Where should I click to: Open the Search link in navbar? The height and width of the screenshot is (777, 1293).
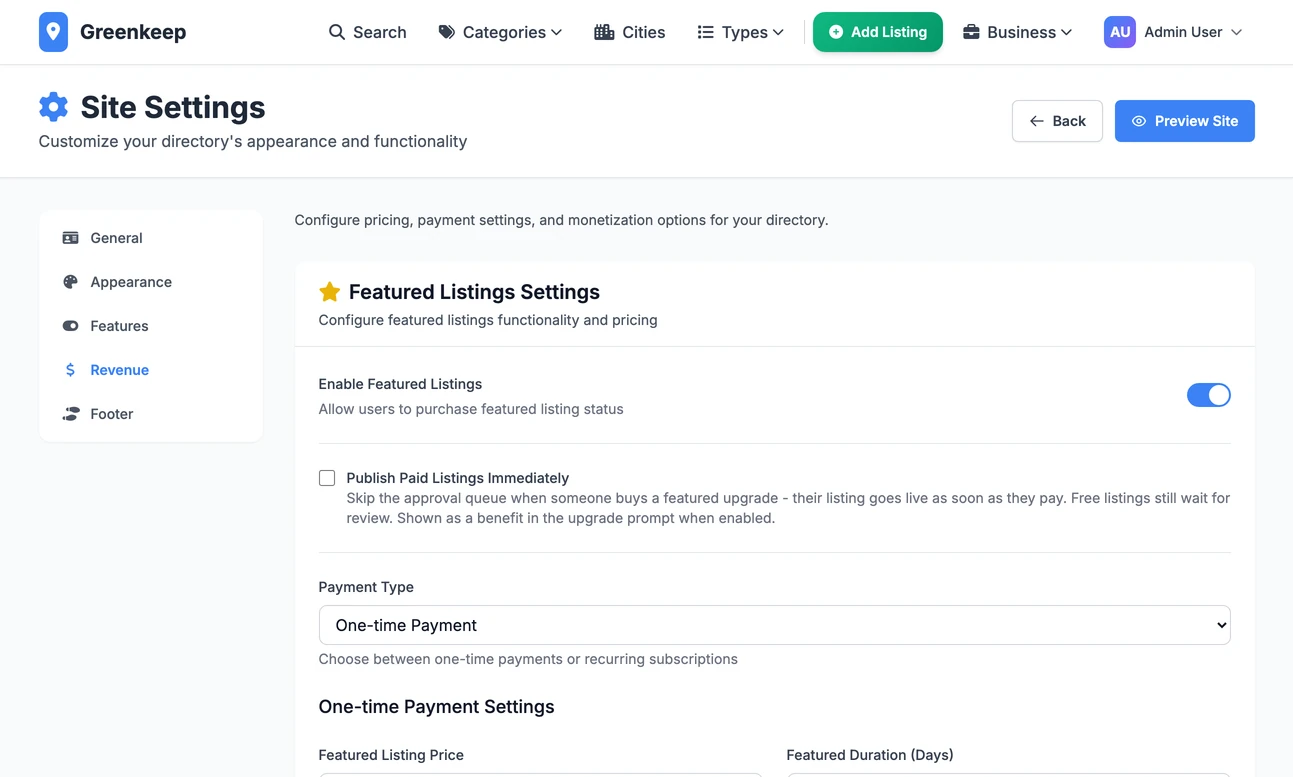(368, 32)
